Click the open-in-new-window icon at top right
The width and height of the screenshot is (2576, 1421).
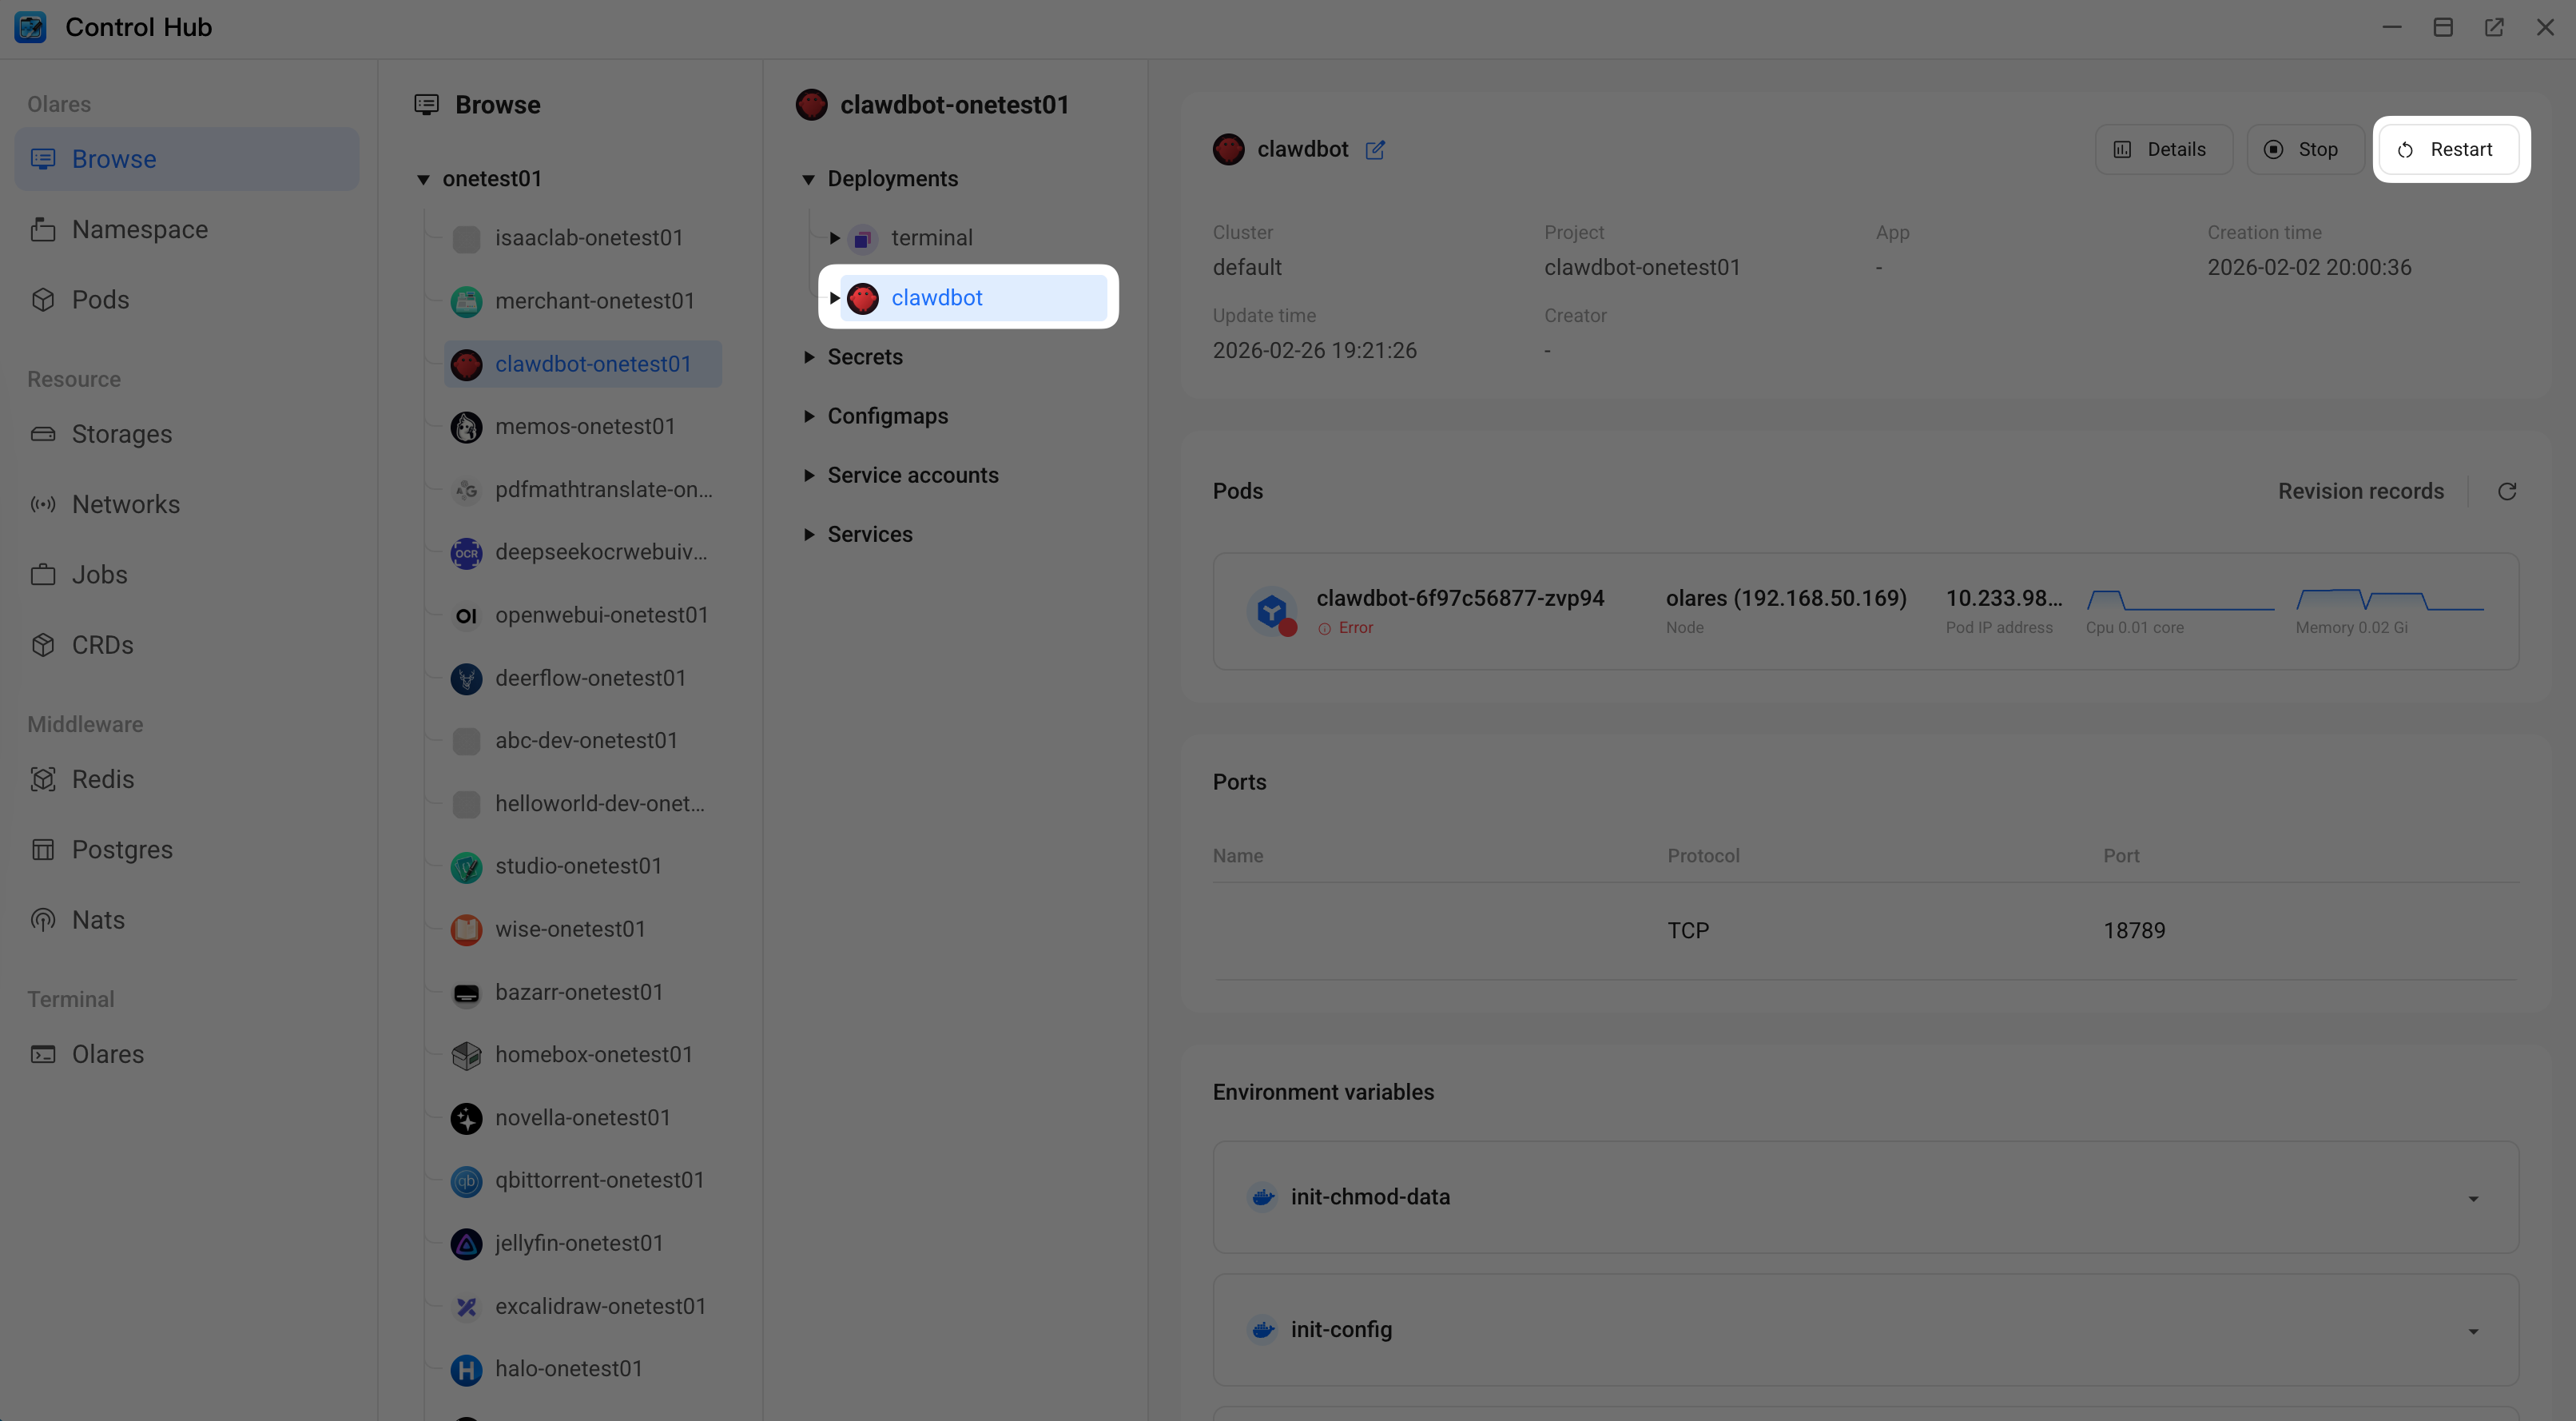pyautogui.click(x=2494, y=27)
